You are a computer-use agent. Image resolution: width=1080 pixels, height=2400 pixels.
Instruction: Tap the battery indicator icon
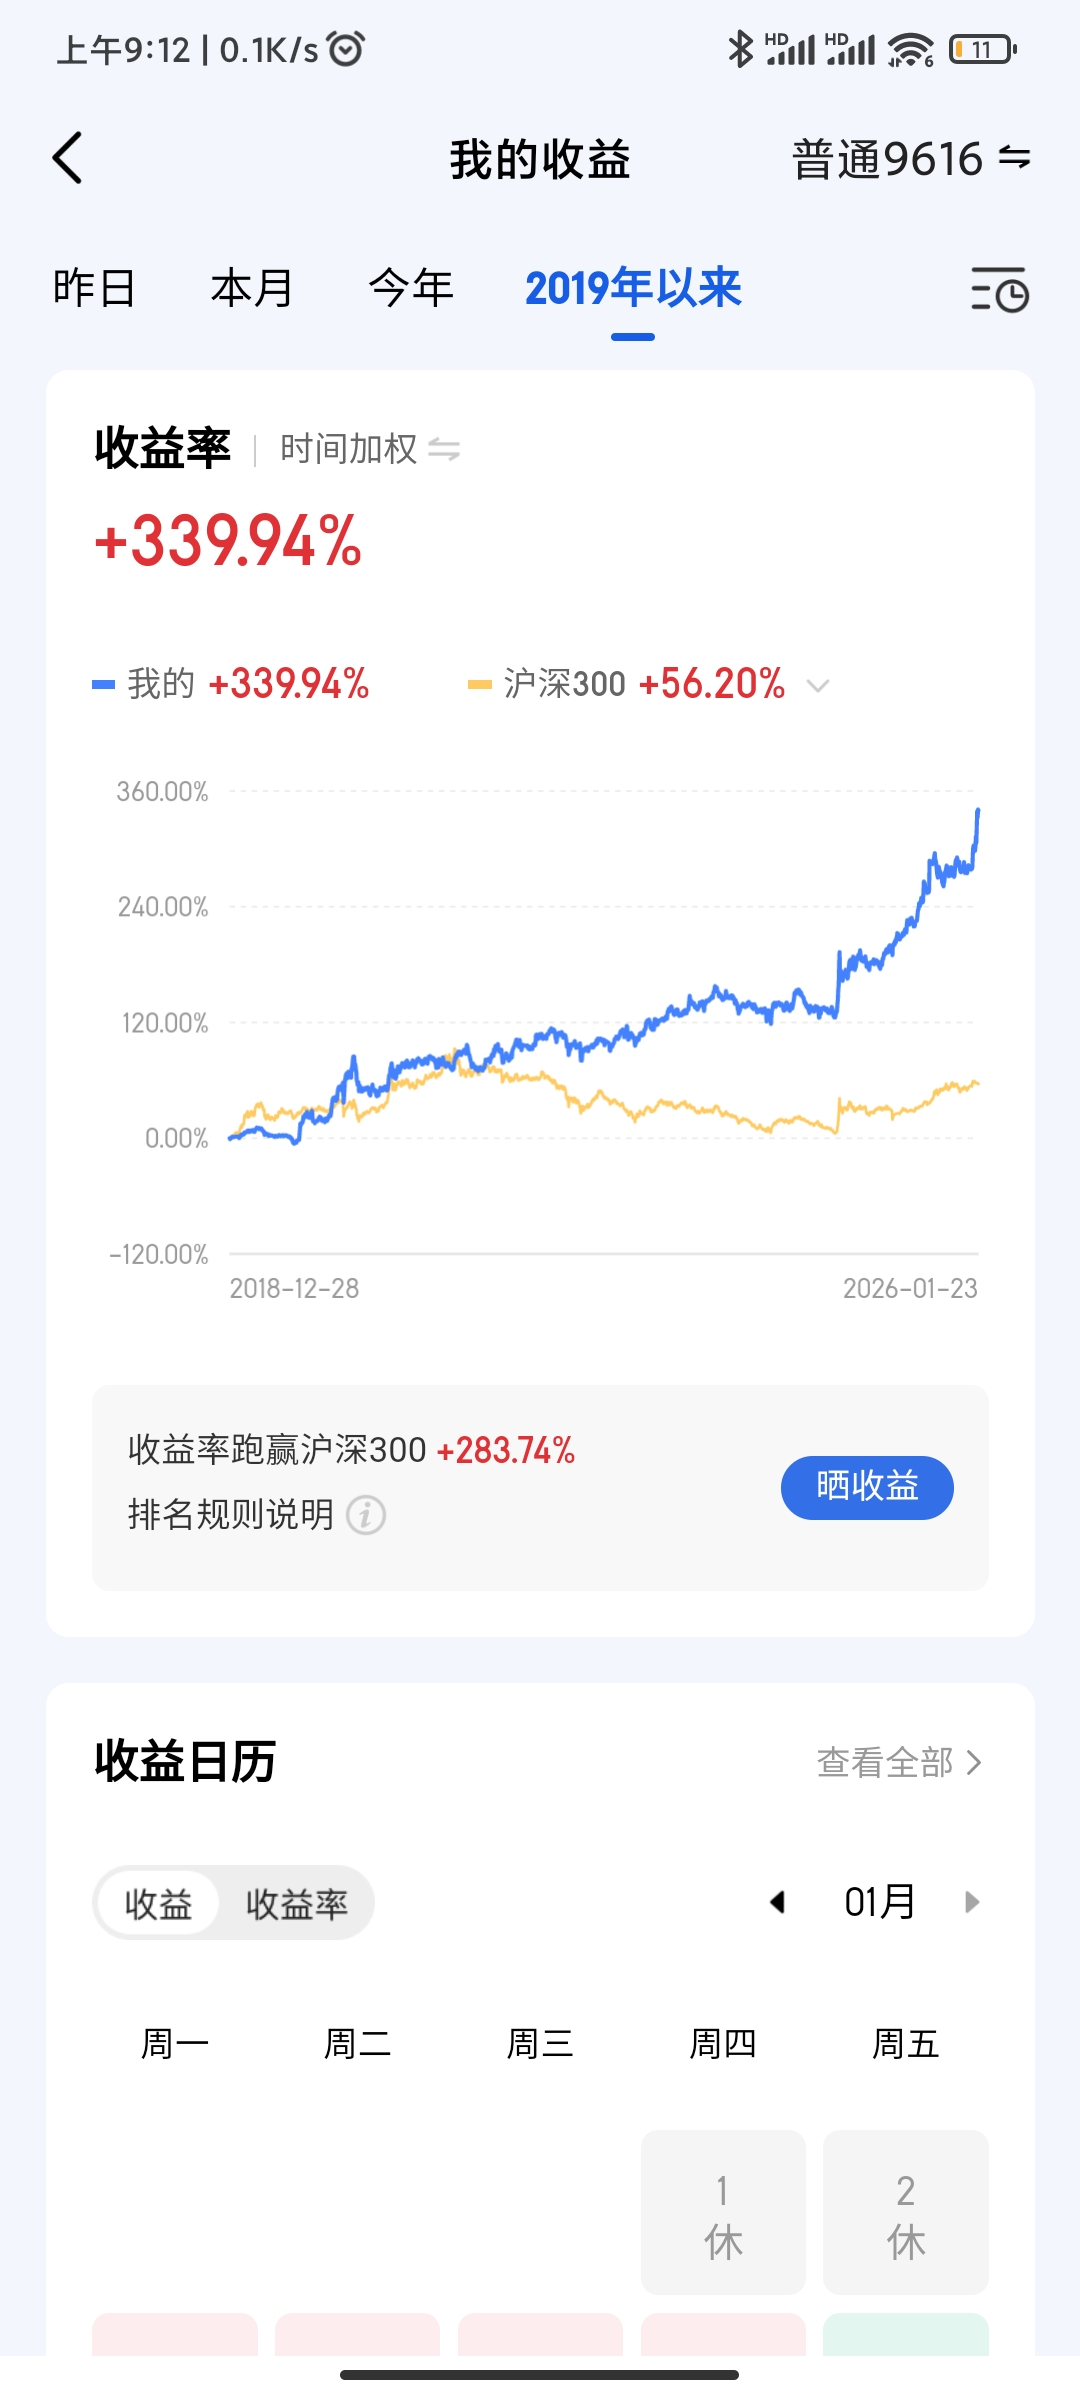[x=982, y=49]
